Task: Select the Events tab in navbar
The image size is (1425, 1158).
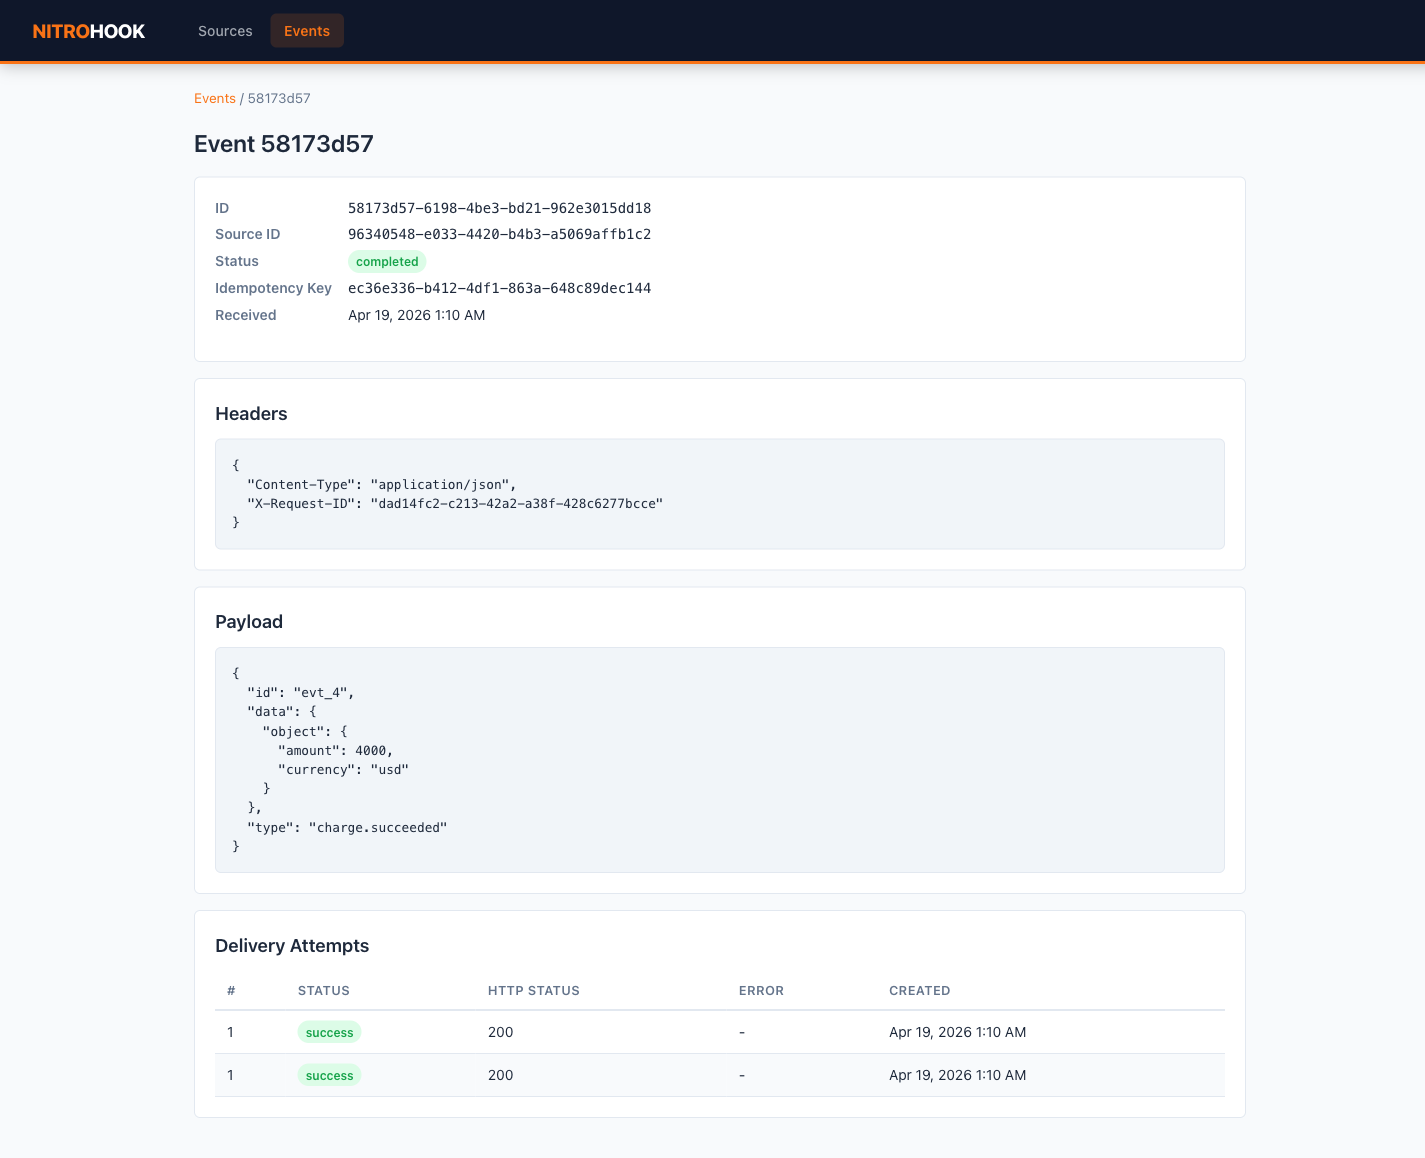Action: click(x=306, y=31)
